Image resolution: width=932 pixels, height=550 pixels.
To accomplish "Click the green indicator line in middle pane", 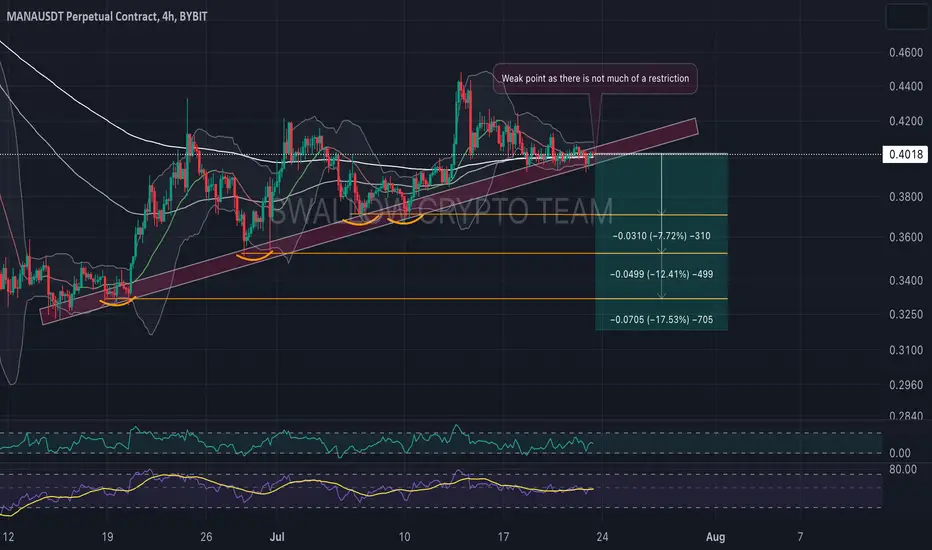I will [x=297, y=442].
